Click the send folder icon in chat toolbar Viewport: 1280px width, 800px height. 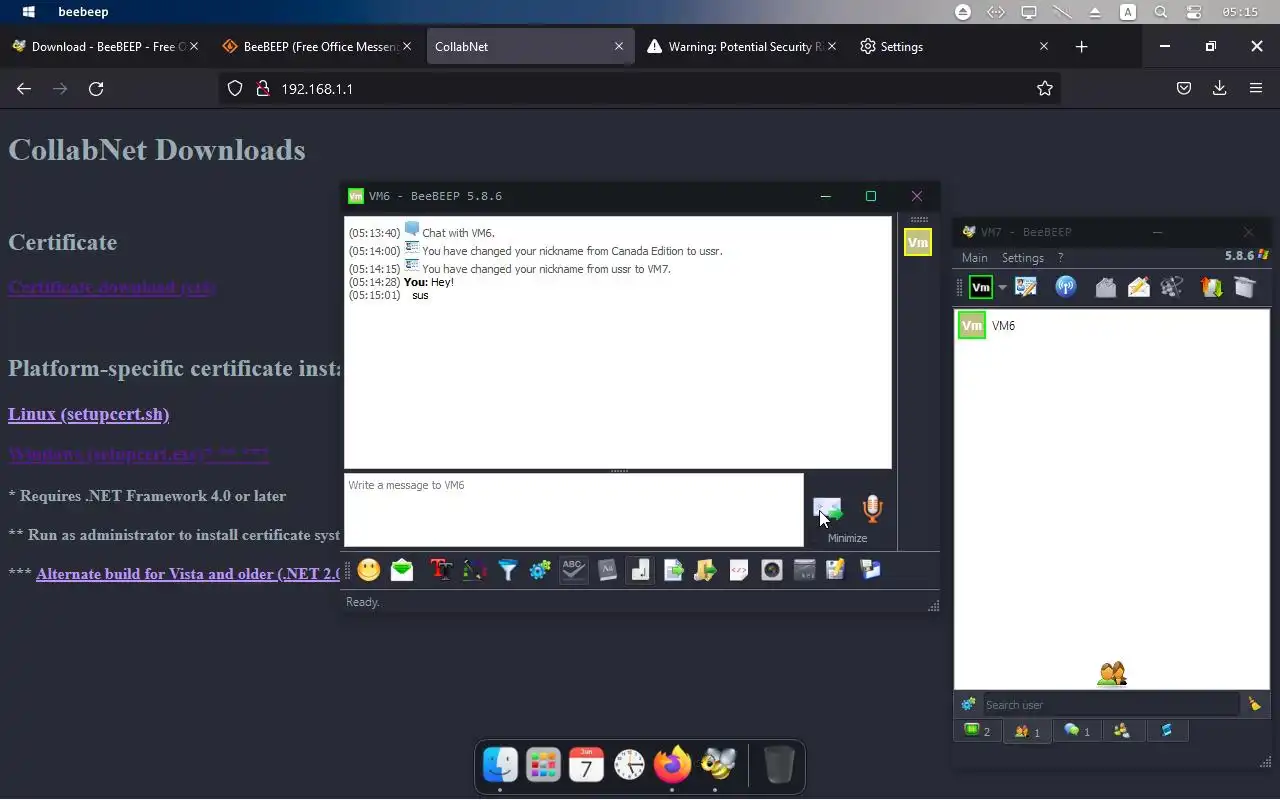(x=705, y=570)
